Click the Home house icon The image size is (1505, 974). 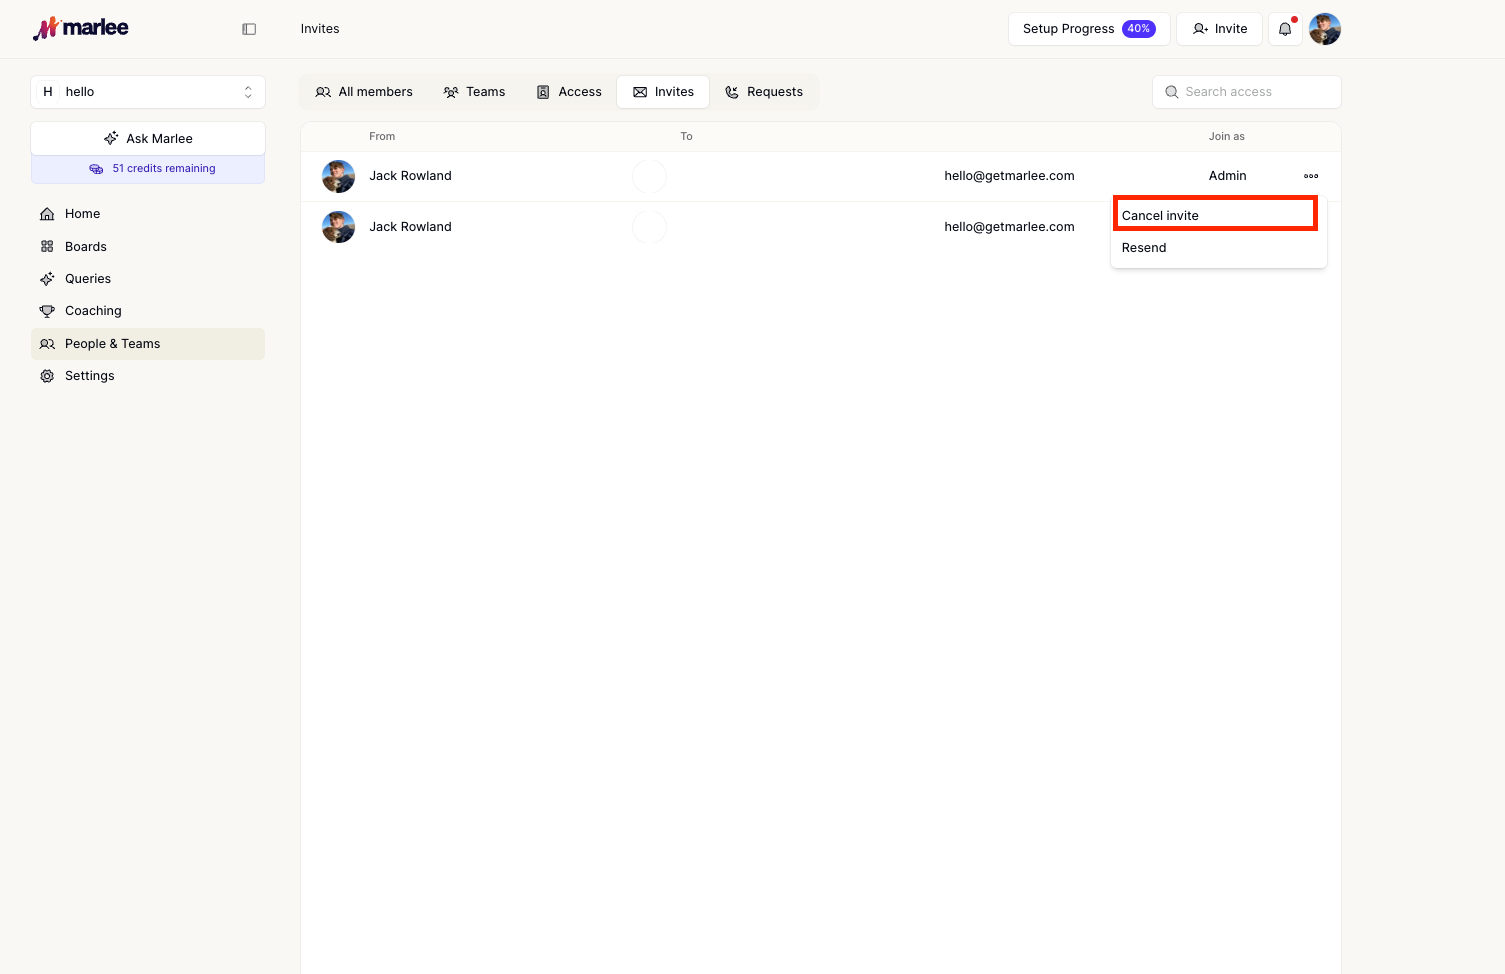click(x=47, y=214)
